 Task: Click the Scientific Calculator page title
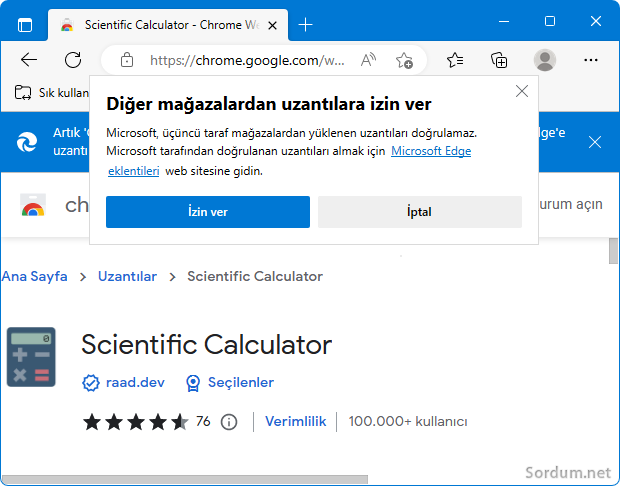point(206,344)
